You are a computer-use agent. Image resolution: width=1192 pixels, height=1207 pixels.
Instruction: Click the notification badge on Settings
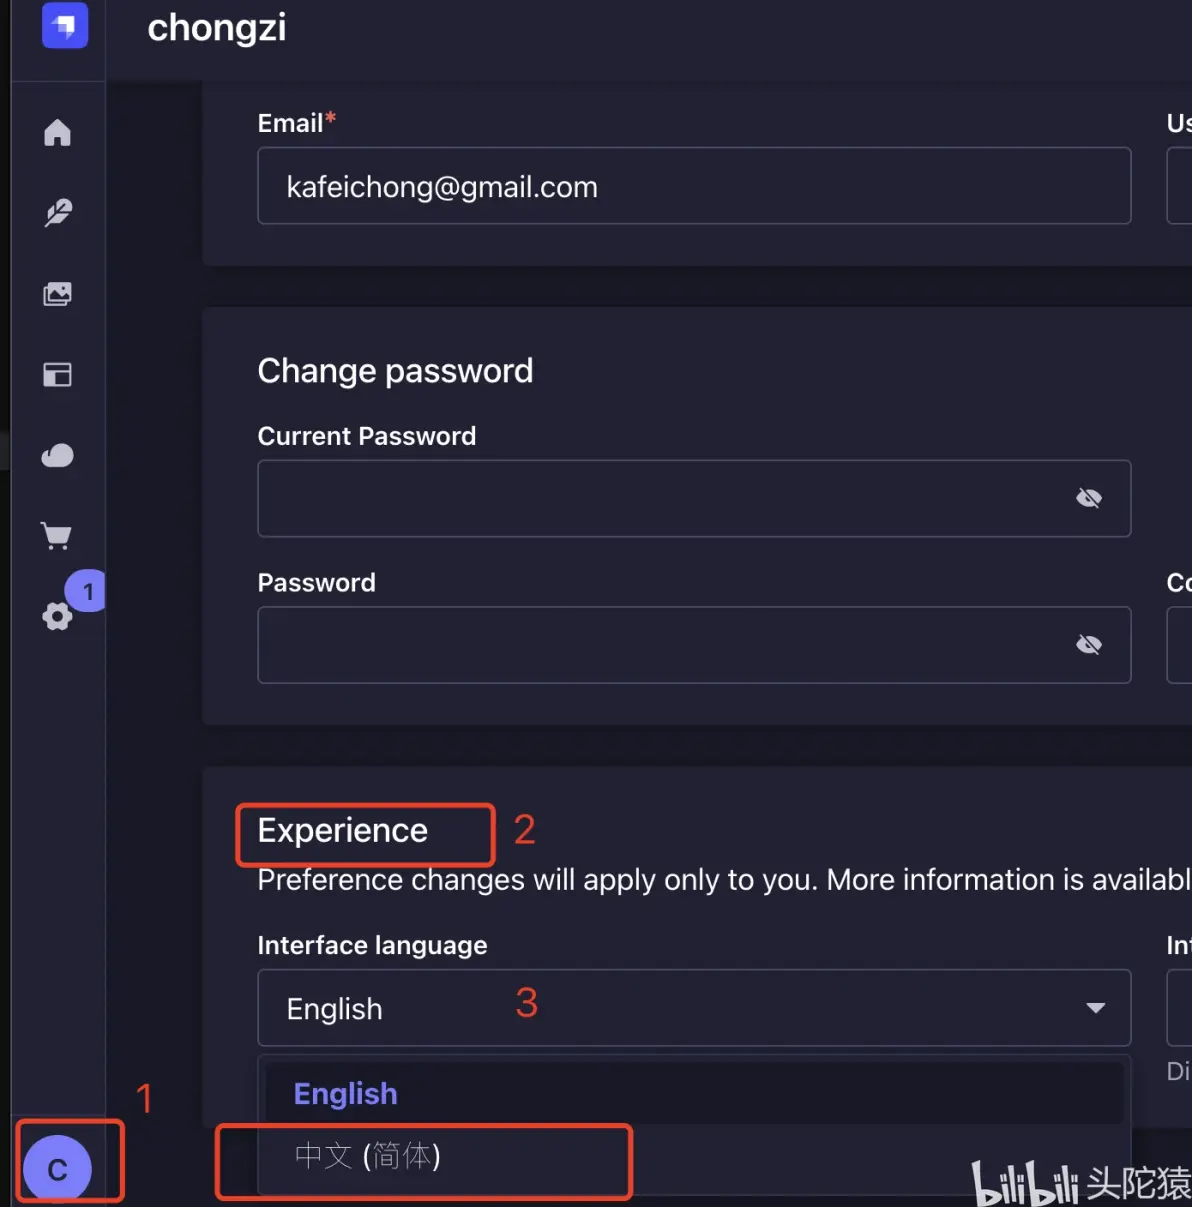[x=88, y=591]
